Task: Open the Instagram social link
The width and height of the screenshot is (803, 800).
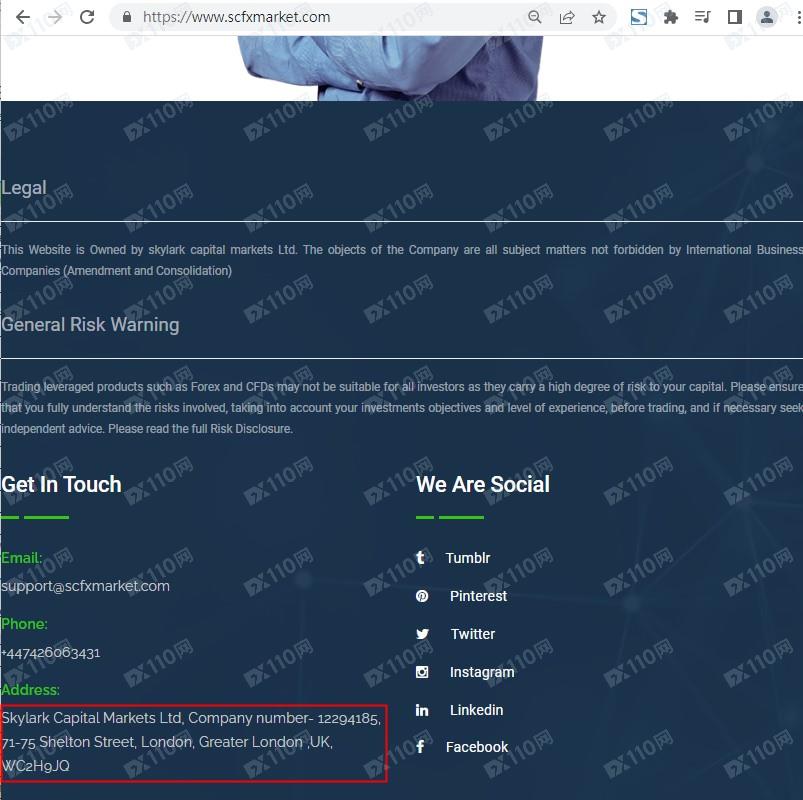Action: tap(465, 671)
